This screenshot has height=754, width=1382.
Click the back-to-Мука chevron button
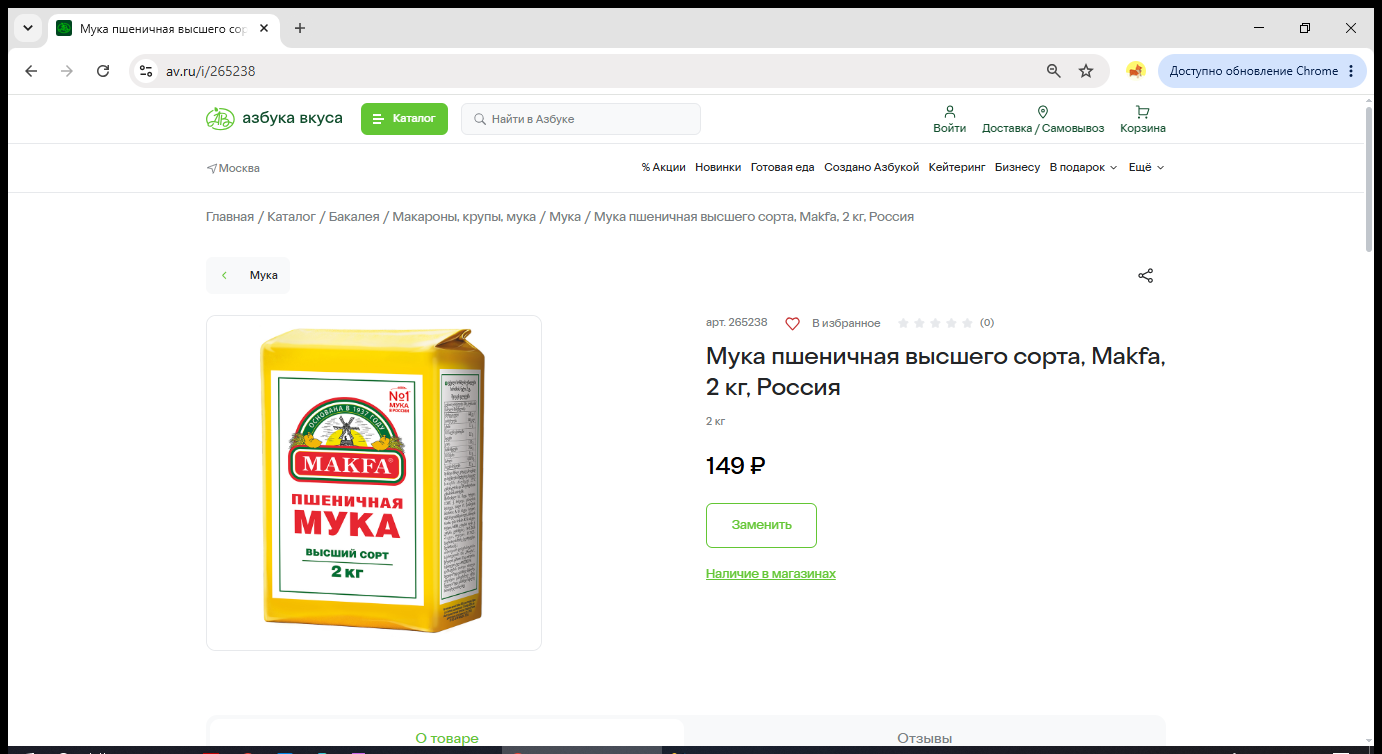pyautogui.click(x=248, y=275)
